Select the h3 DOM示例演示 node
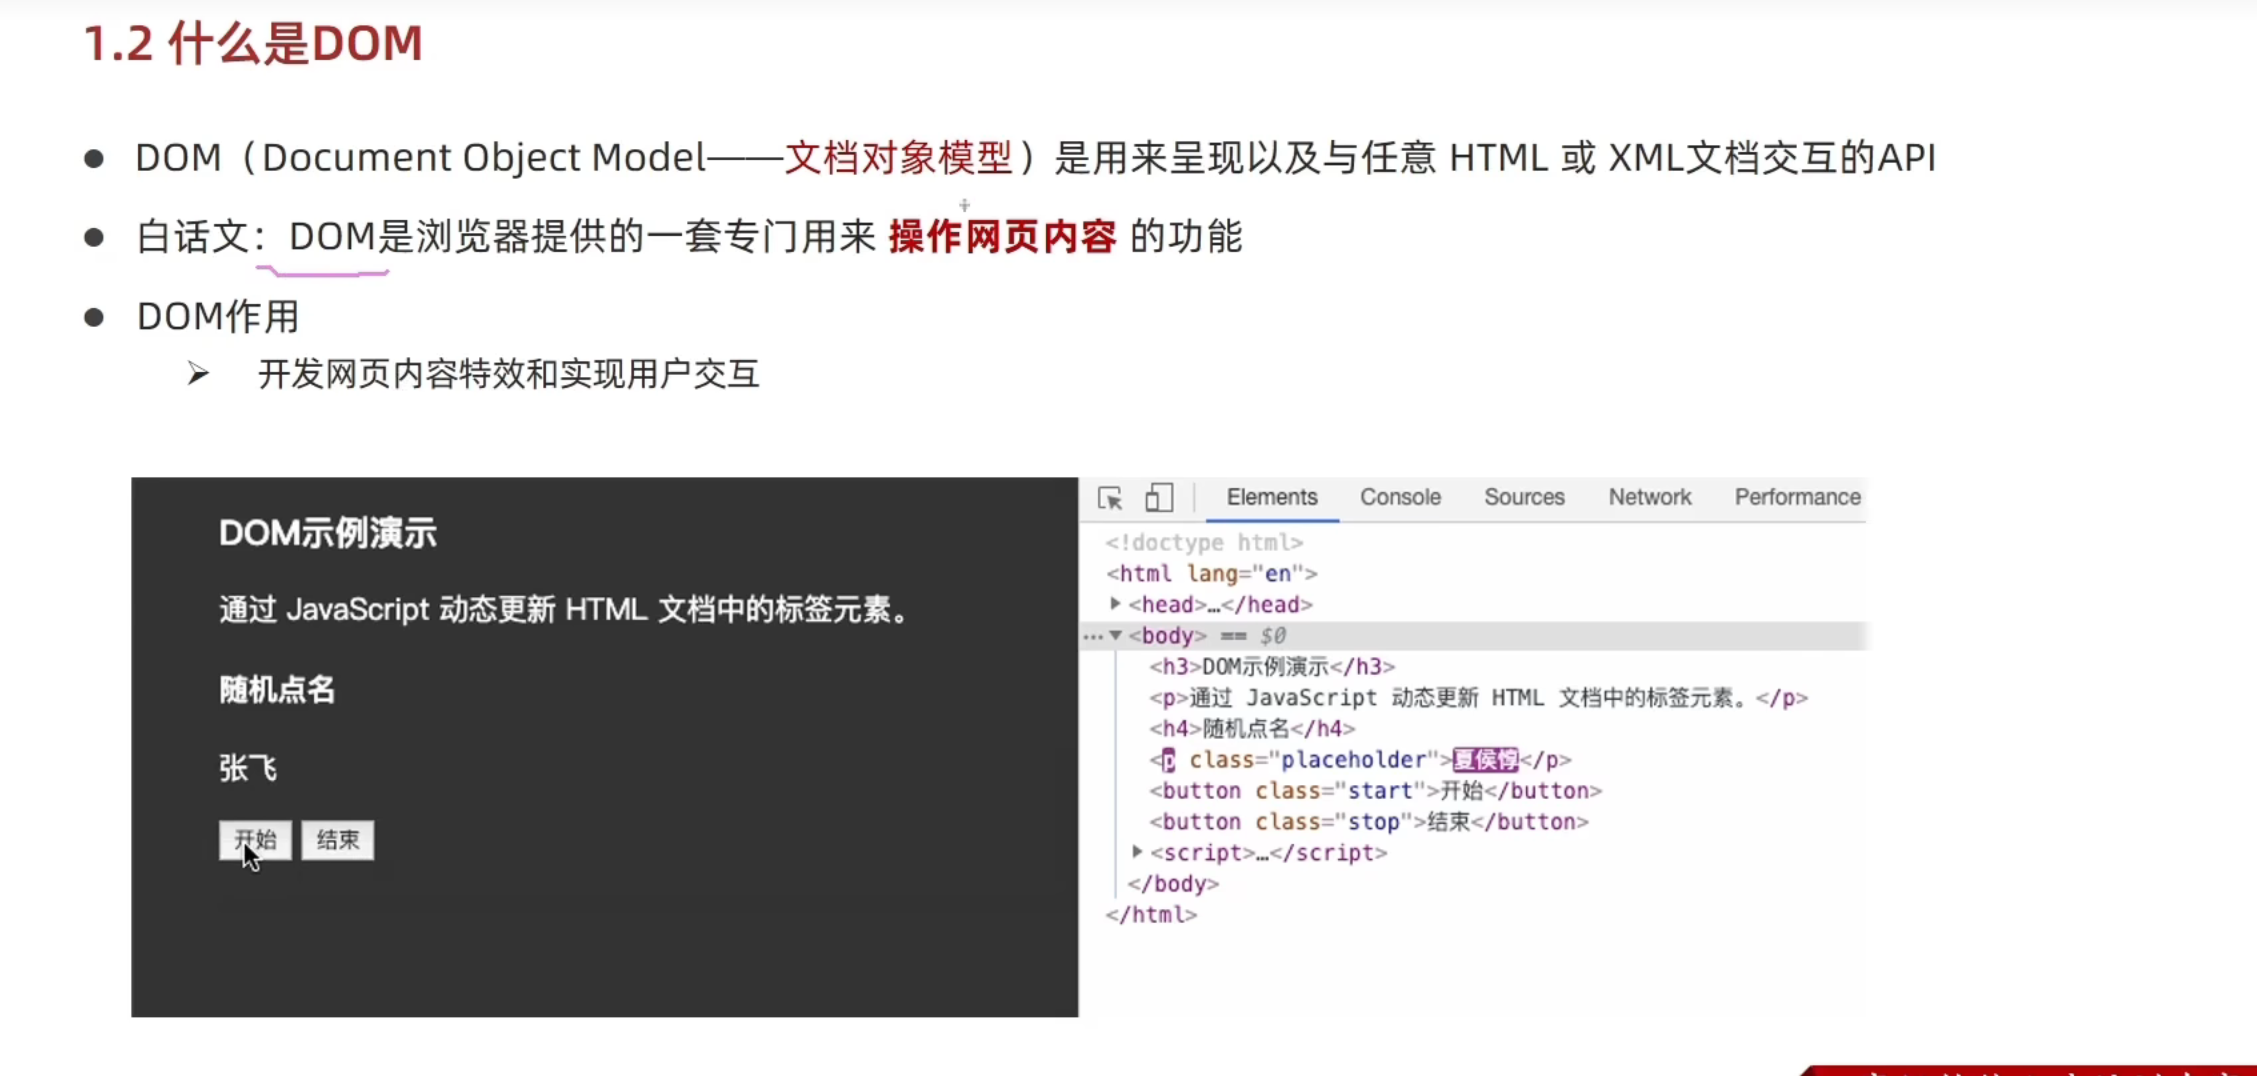Screen dimensions: 2257x1076 1271,666
